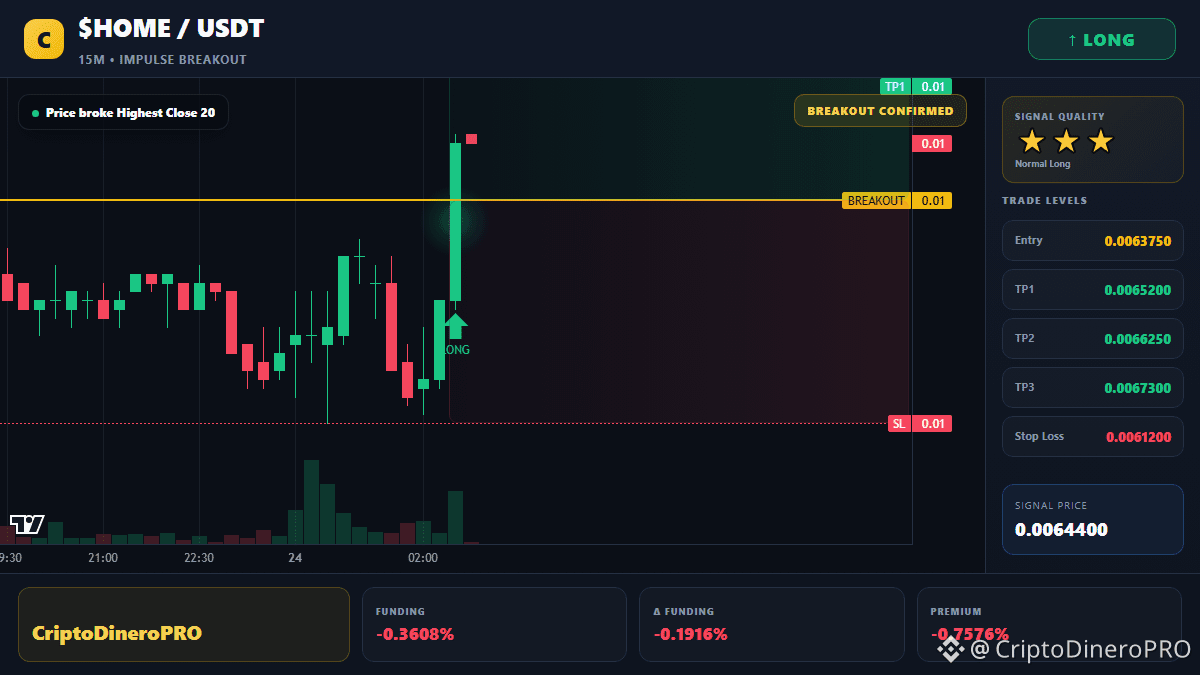Click the TP2 0.0066250 row
This screenshot has height=675, width=1200.
pyautogui.click(x=1092, y=339)
